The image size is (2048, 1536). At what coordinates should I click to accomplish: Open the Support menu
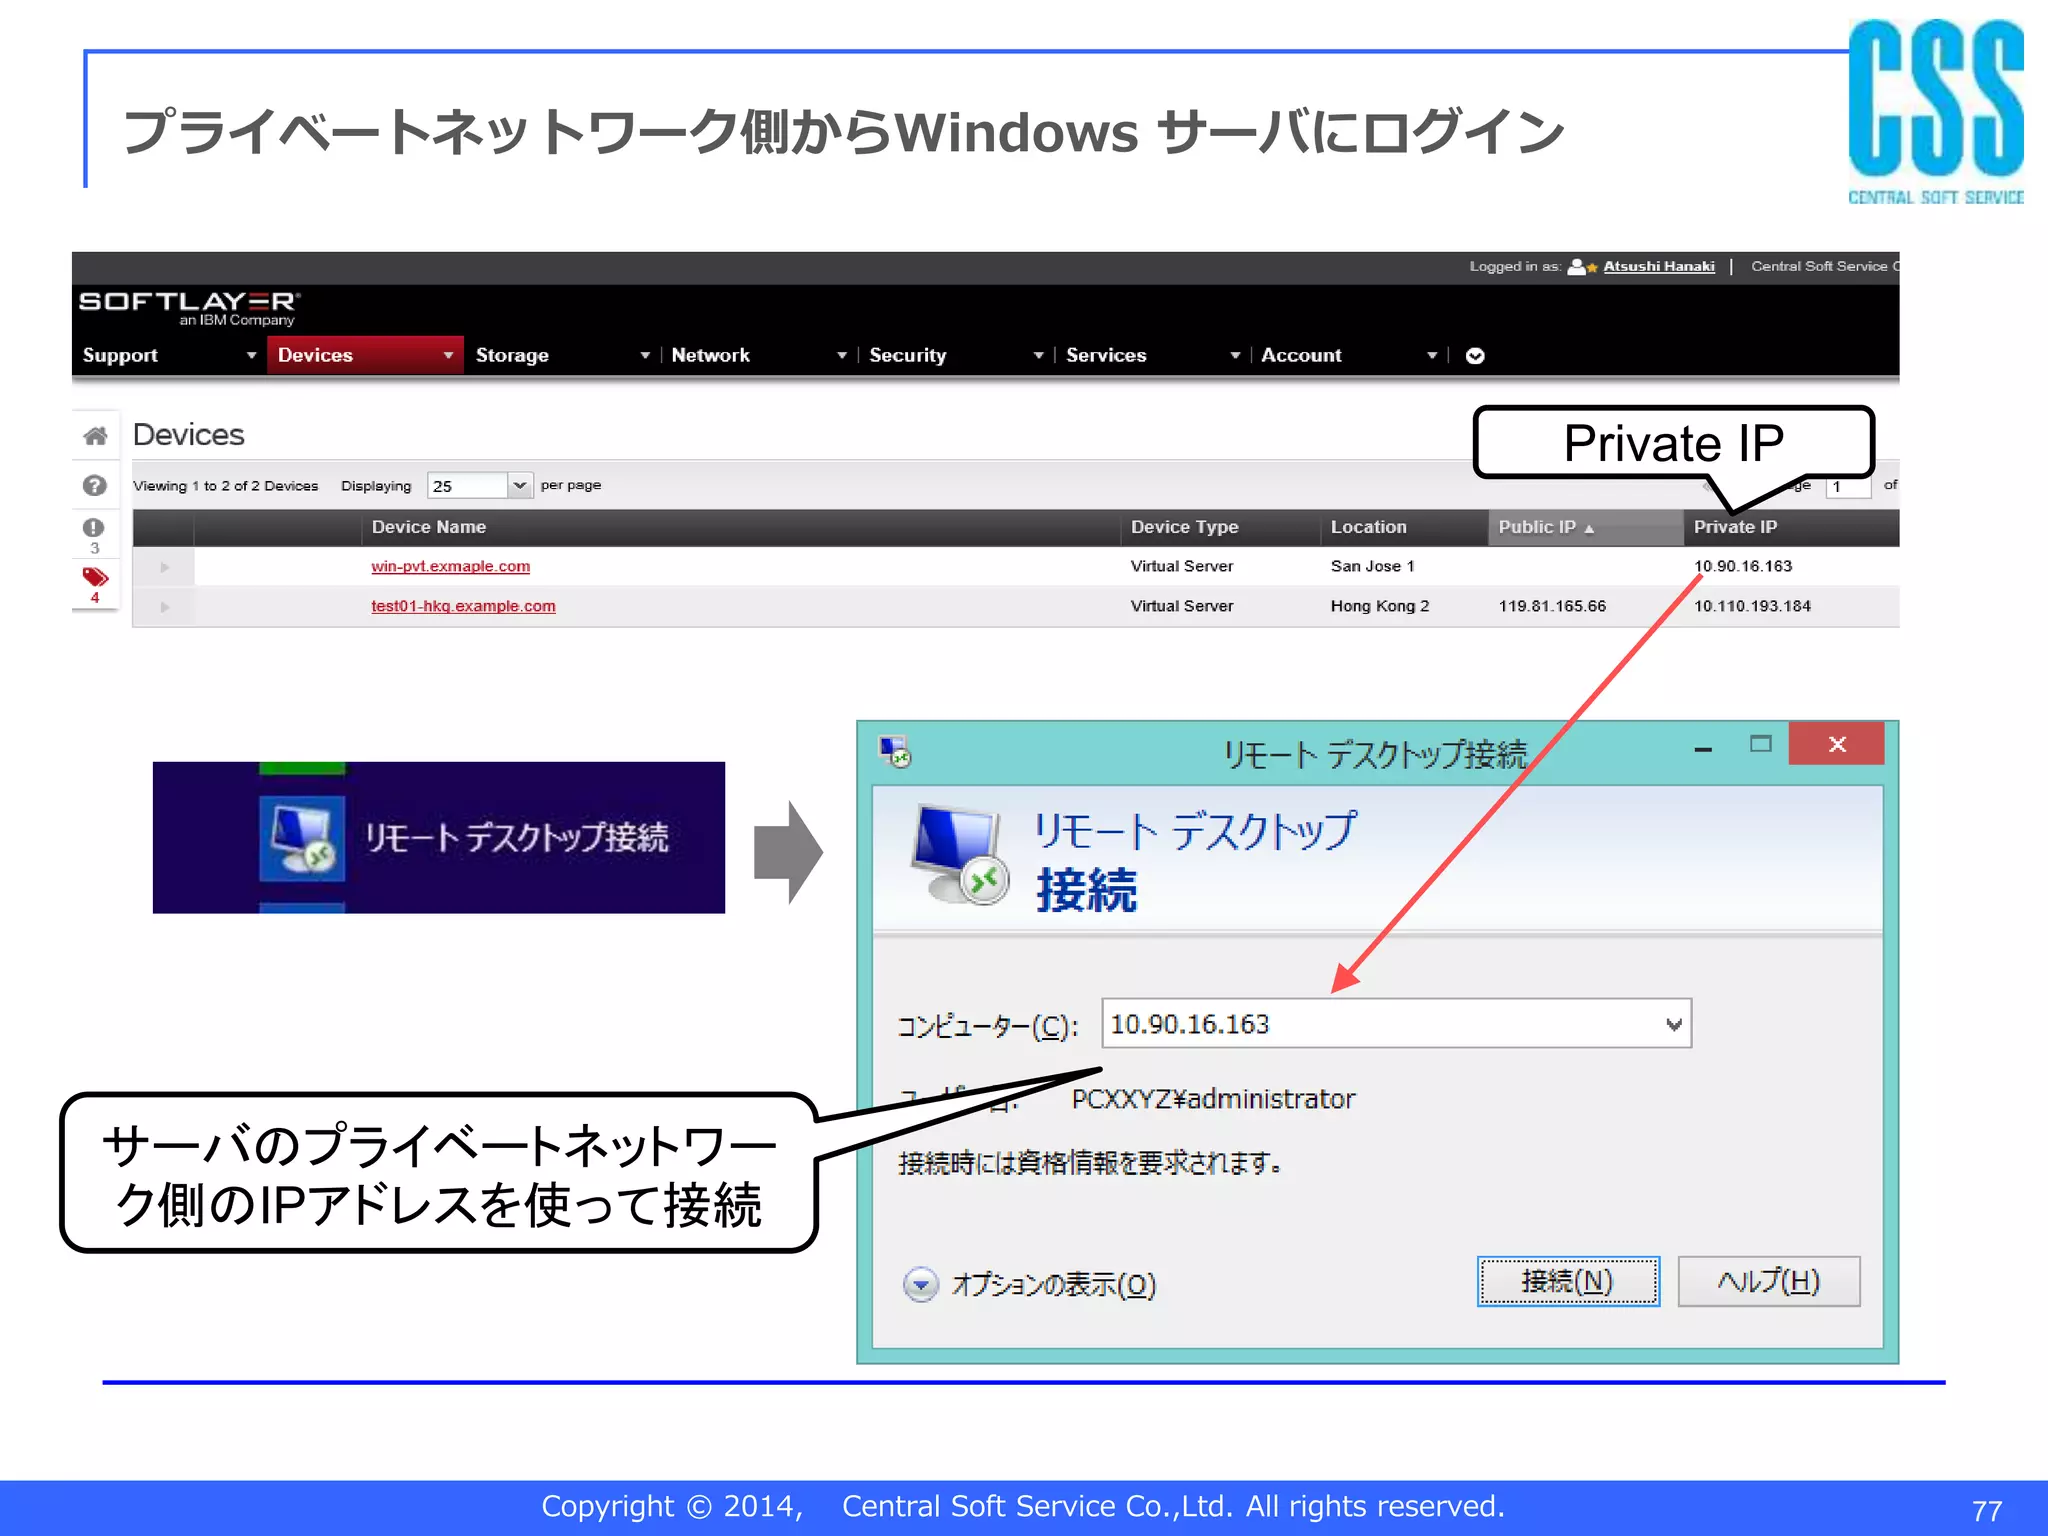pyautogui.click(x=120, y=356)
